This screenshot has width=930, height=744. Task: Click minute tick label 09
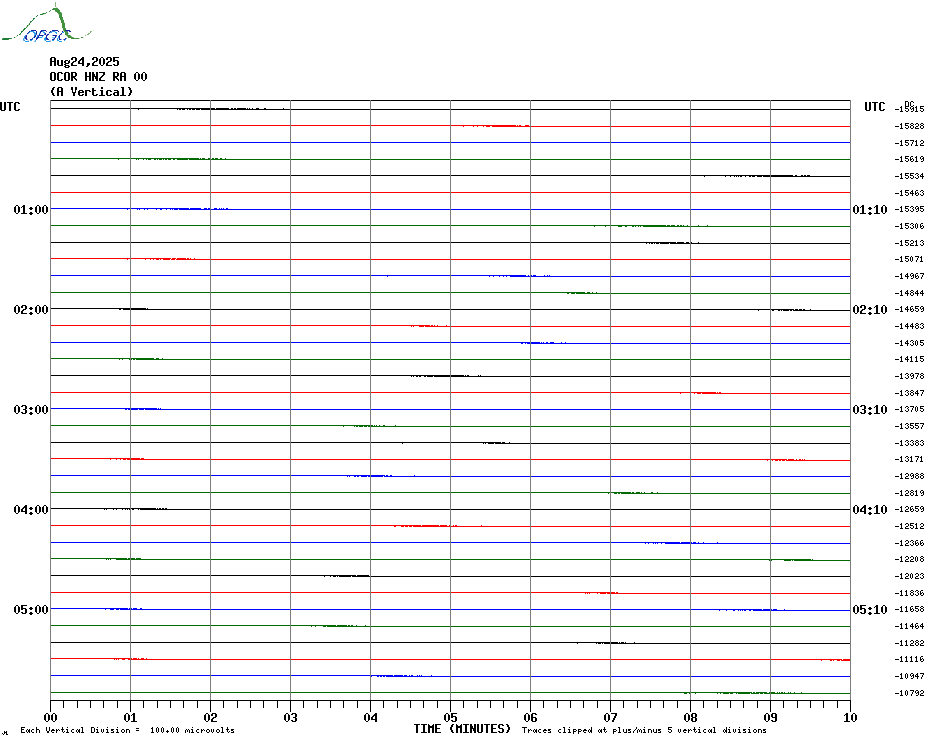click(770, 717)
